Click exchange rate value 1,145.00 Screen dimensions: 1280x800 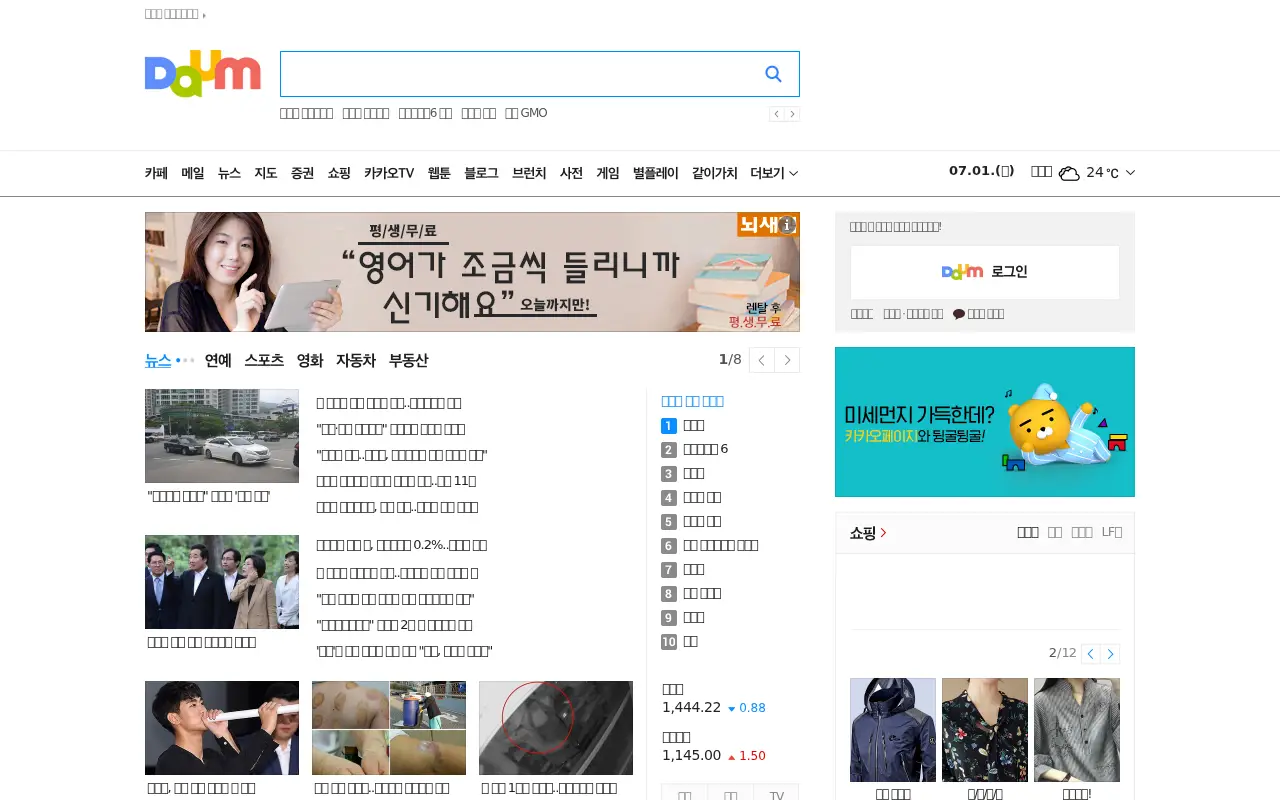point(691,755)
